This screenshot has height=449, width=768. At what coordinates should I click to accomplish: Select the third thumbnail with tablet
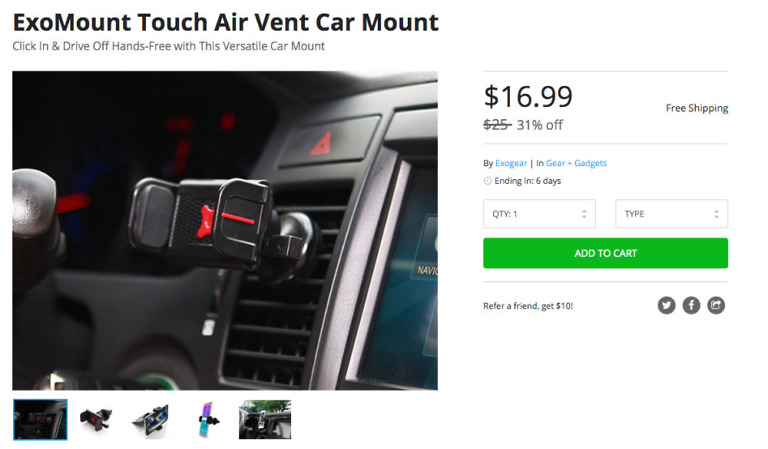coord(152,420)
